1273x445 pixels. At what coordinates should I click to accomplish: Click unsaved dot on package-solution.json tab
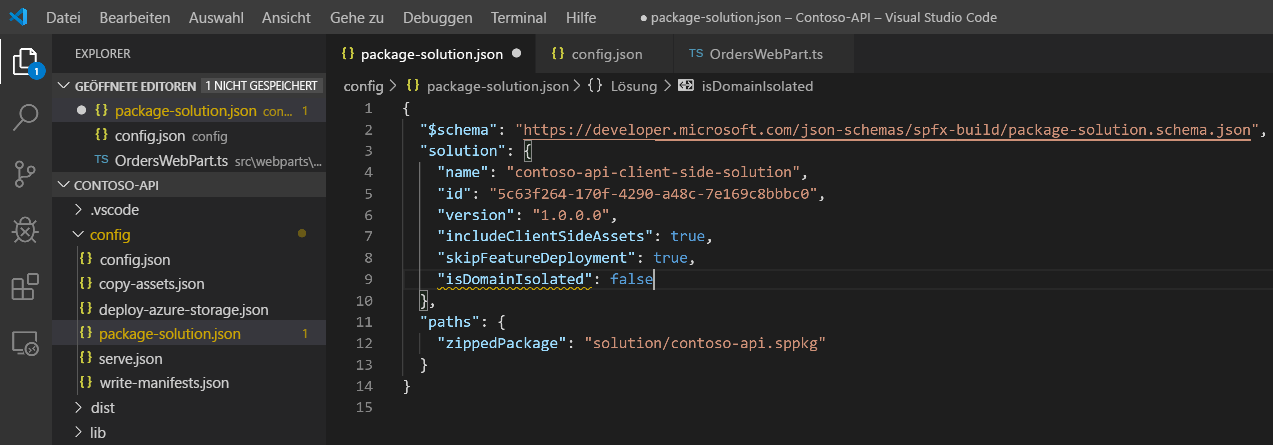(516, 54)
